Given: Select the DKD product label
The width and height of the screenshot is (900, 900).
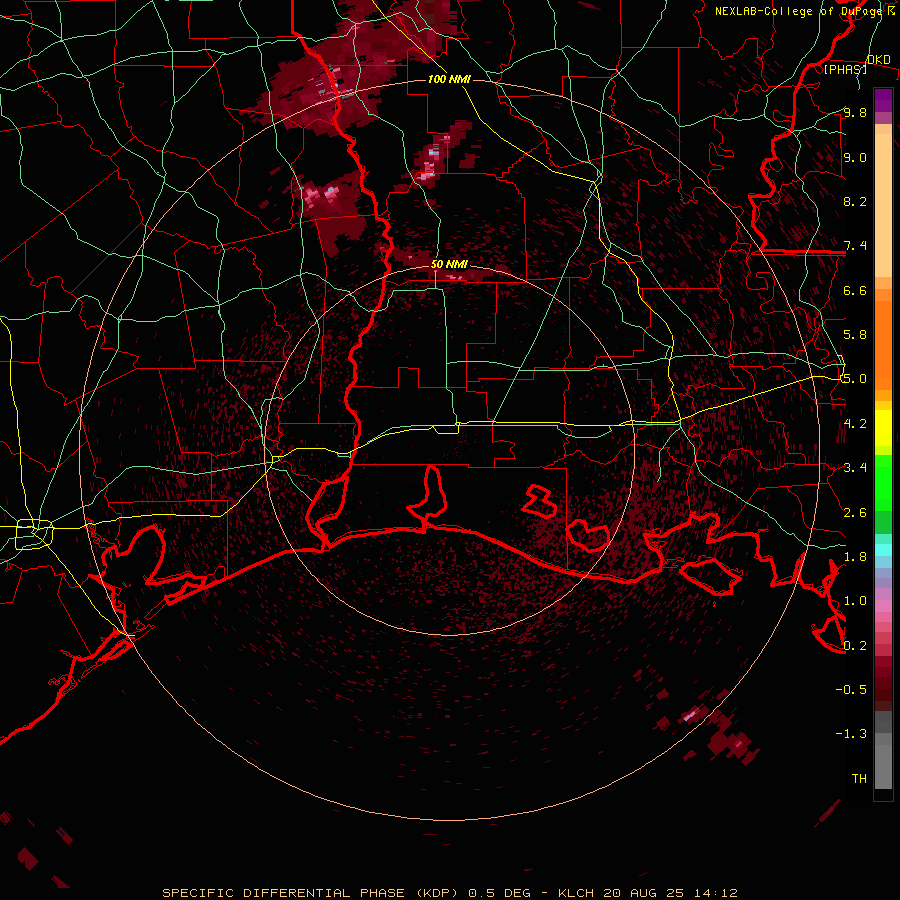Looking at the screenshot, I should point(878,60).
